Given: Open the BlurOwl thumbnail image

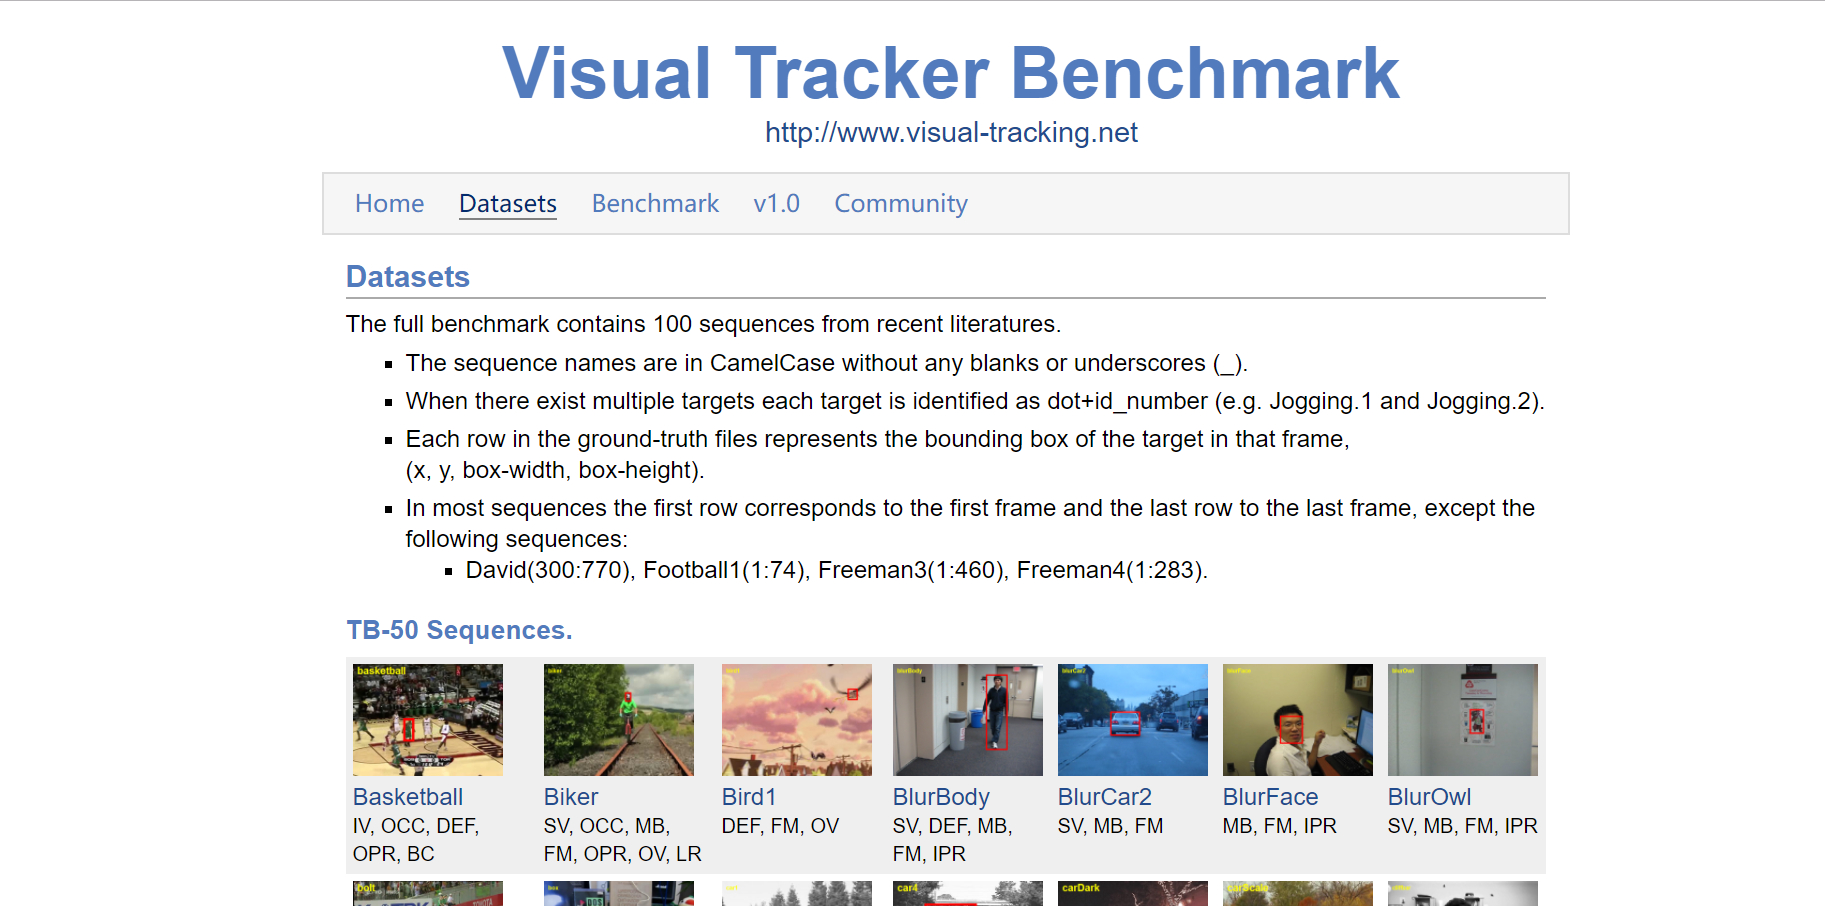Looking at the screenshot, I should pyautogui.click(x=1462, y=720).
